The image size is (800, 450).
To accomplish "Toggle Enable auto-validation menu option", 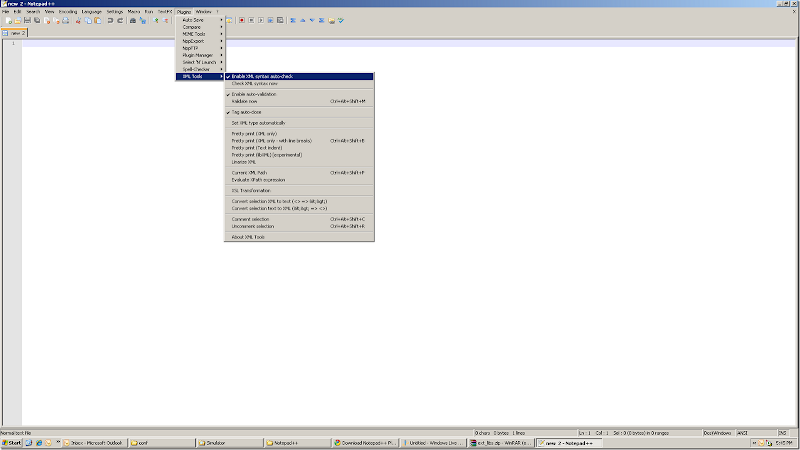I will 254,94.
